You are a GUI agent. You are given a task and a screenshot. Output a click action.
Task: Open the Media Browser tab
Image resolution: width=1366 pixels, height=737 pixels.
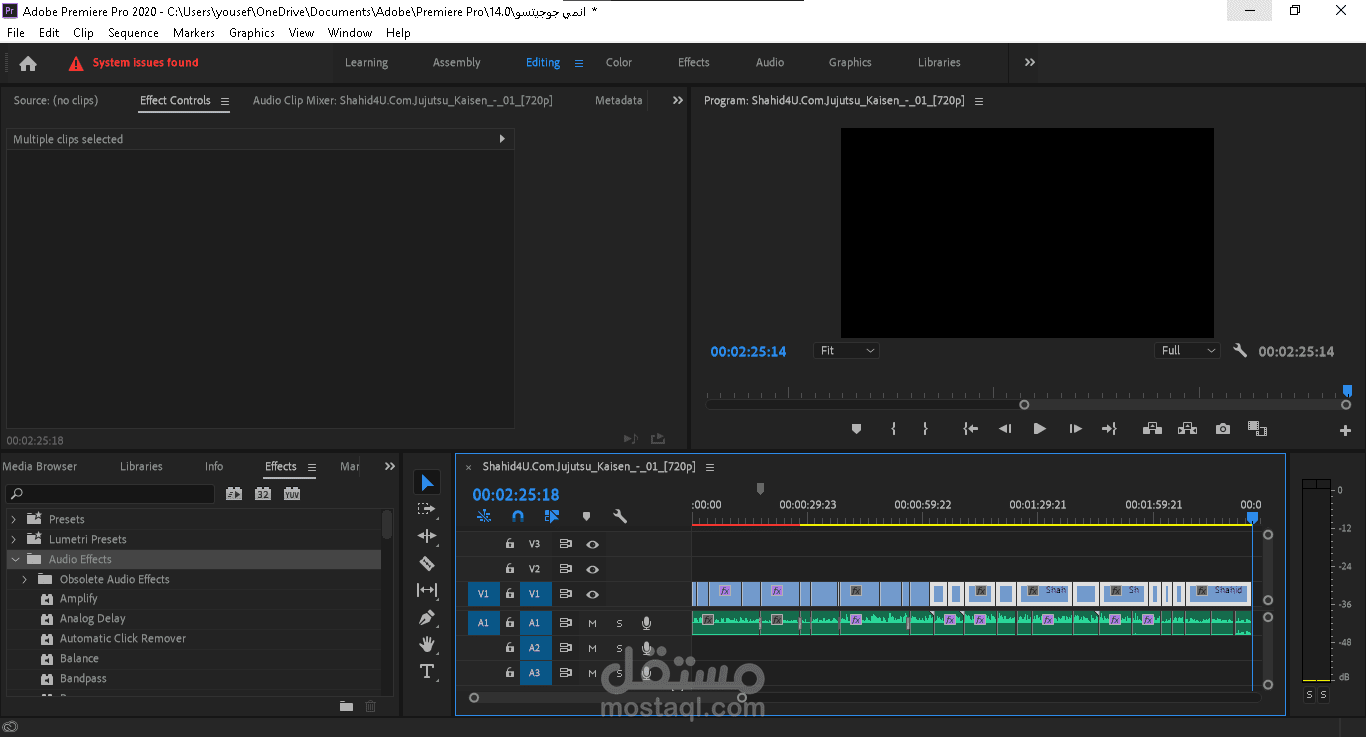pos(40,466)
